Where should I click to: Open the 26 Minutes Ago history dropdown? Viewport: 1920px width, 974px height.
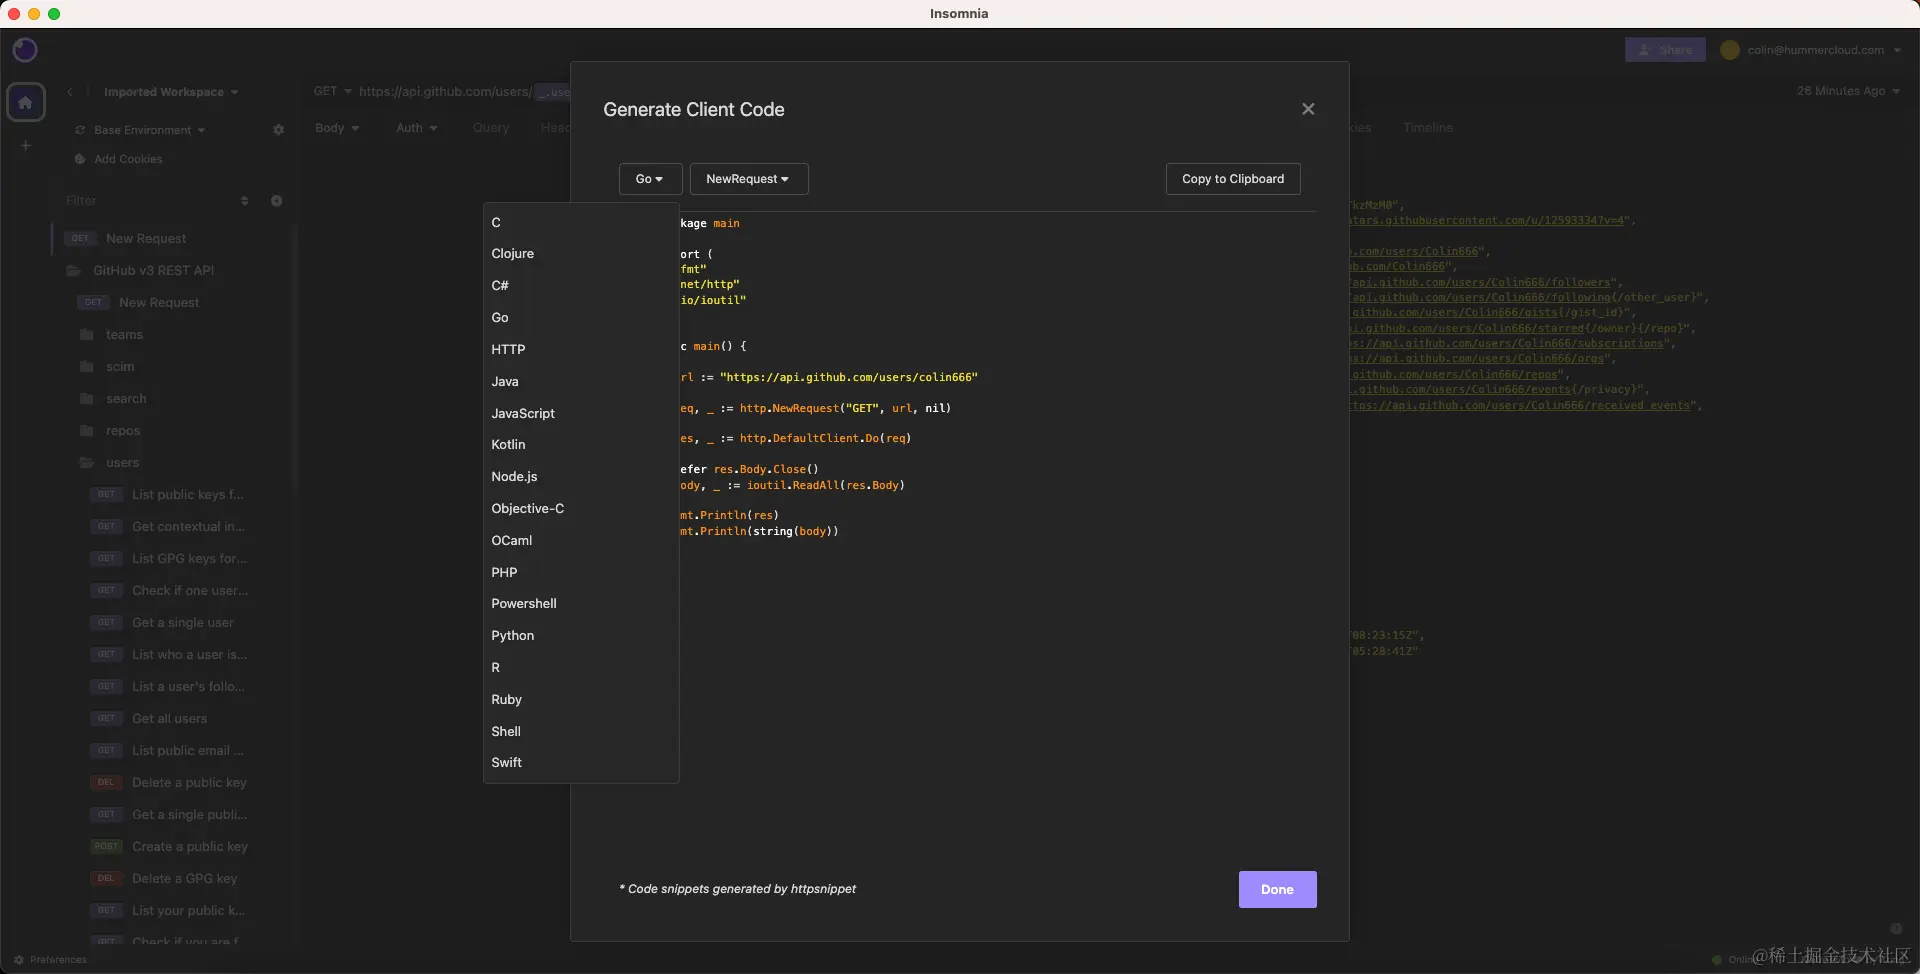(x=1848, y=91)
